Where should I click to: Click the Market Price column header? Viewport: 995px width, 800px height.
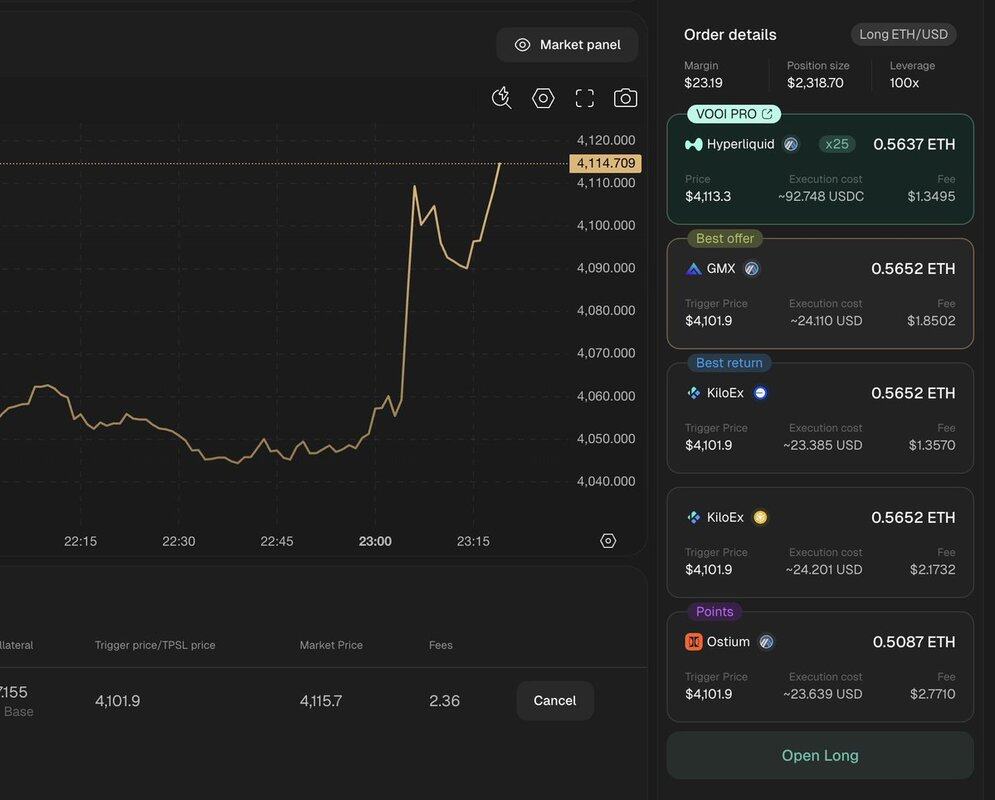331,645
